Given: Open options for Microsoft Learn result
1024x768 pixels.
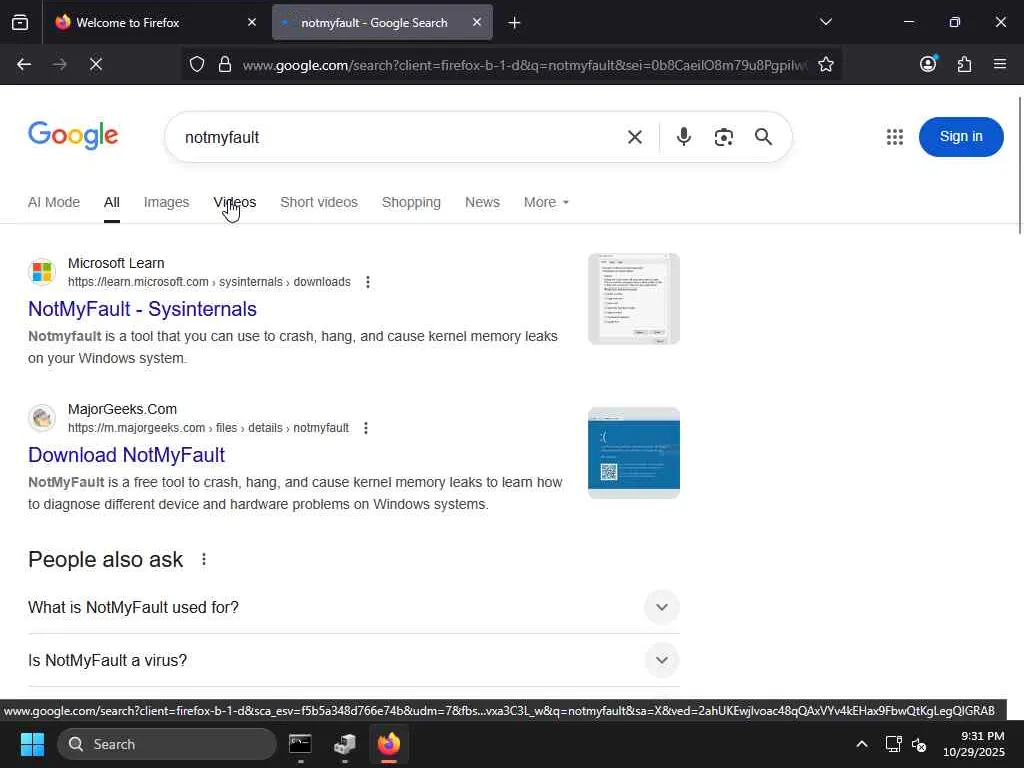Looking at the screenshot, I should pos(368,282).
